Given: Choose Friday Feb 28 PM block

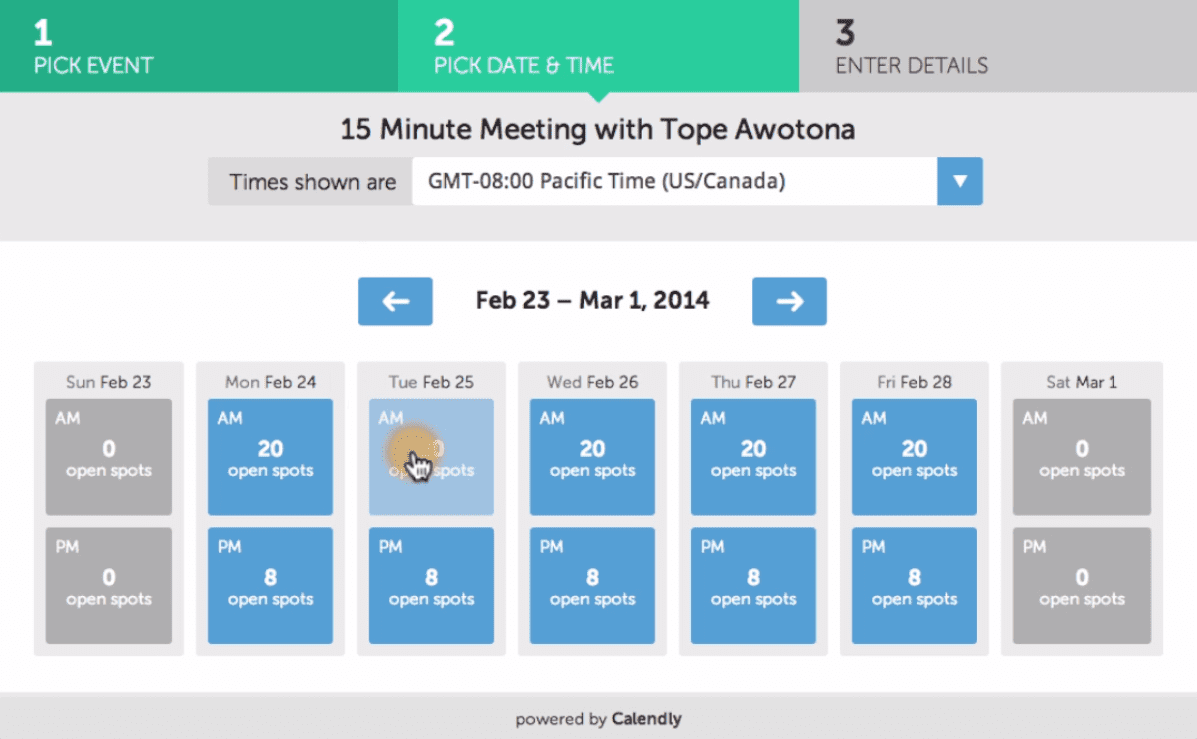Looking at the screenshot, I should click(915, 586).
